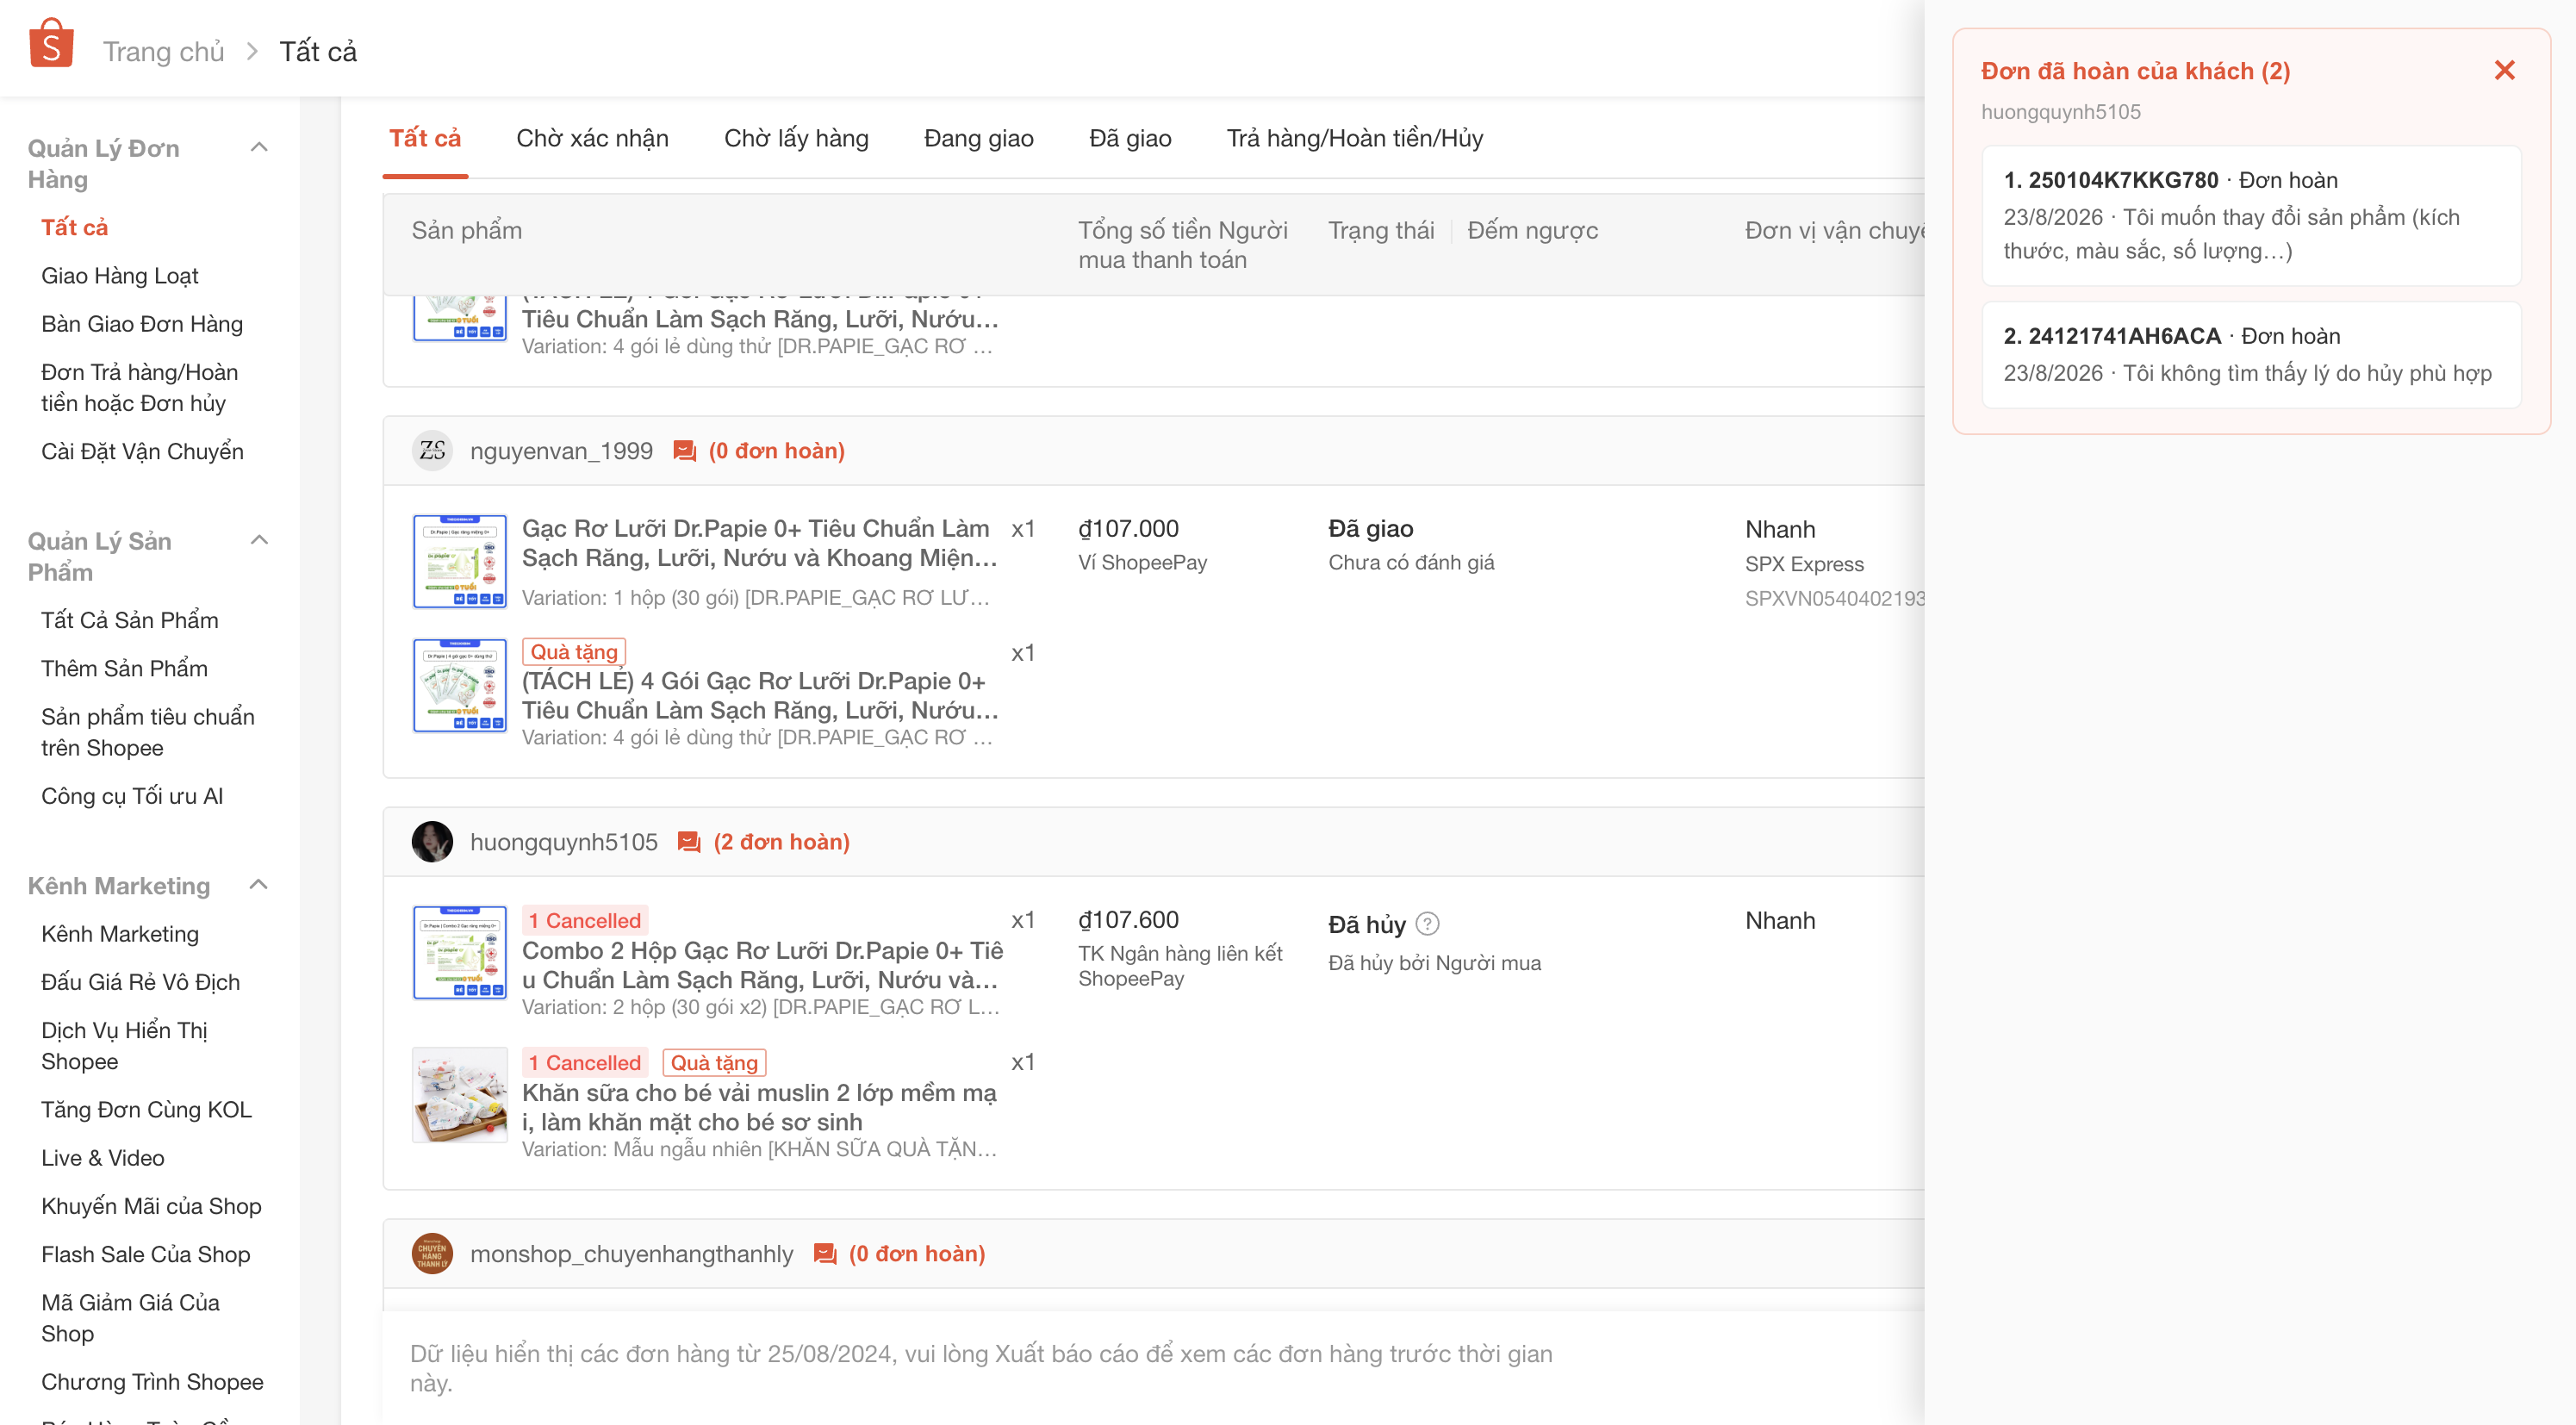Click Gạc Rơ Lưỡi 1 hộp product thumbnail
This screenshot has height=1425, width=2576.
pos(460,562)
